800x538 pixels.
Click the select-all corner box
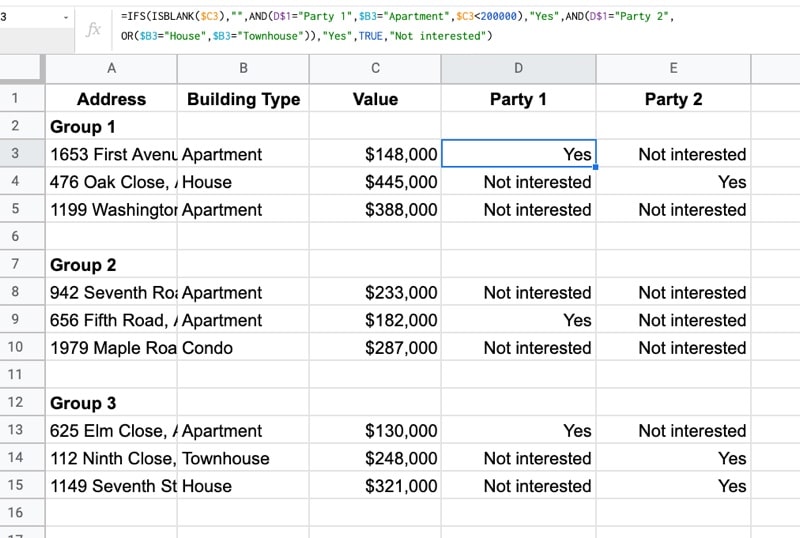[x=22, y=68]
